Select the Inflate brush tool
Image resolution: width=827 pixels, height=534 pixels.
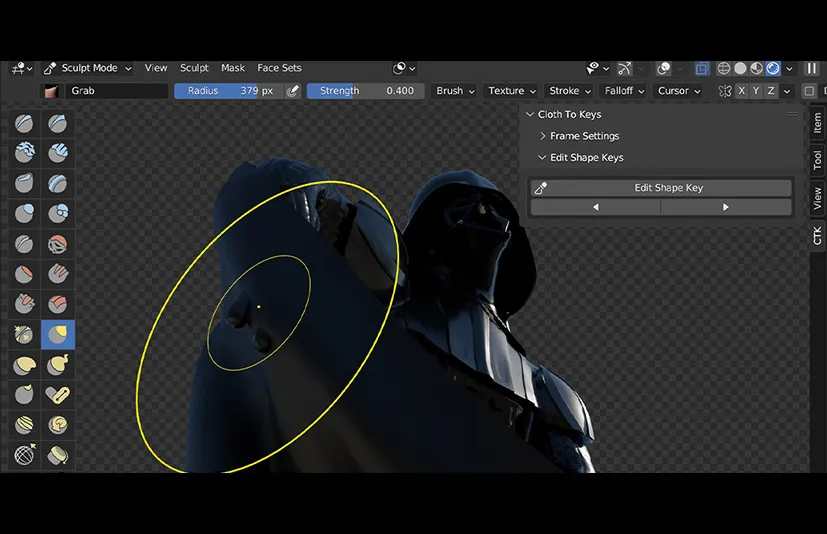point(24,213)
